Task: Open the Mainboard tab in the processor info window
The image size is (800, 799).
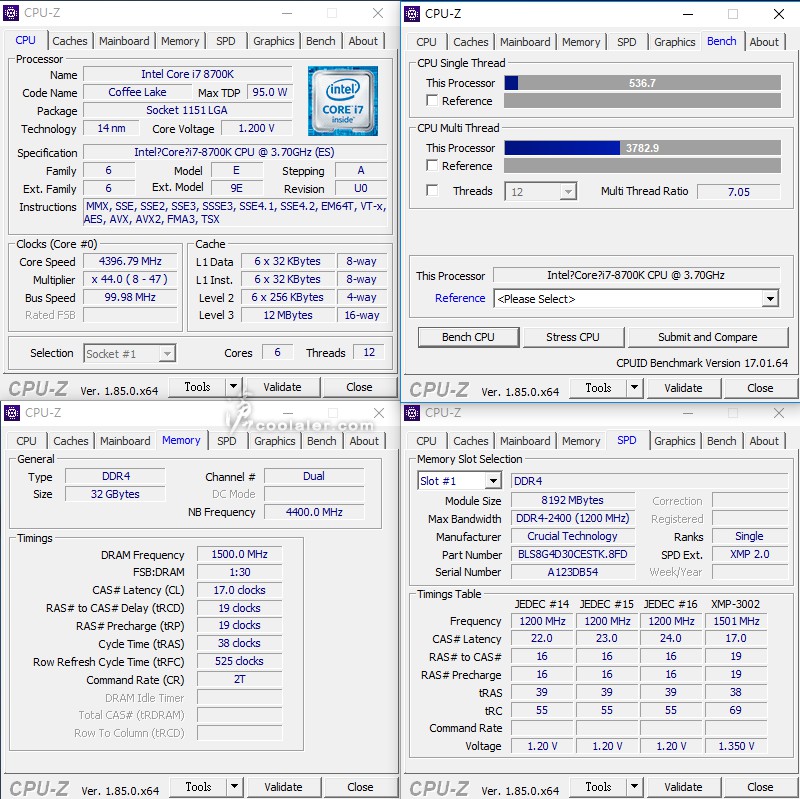Action: (x=124, y=41)
